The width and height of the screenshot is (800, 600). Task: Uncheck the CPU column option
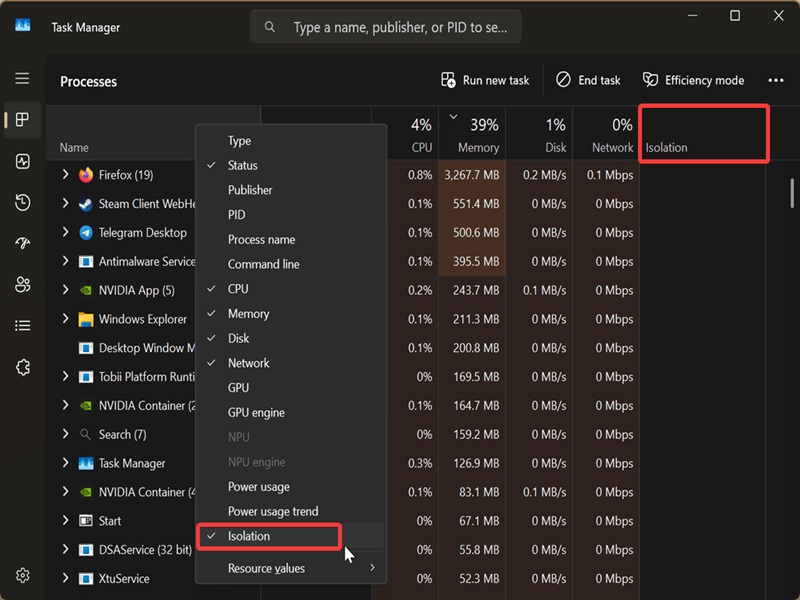pos(291,289)
